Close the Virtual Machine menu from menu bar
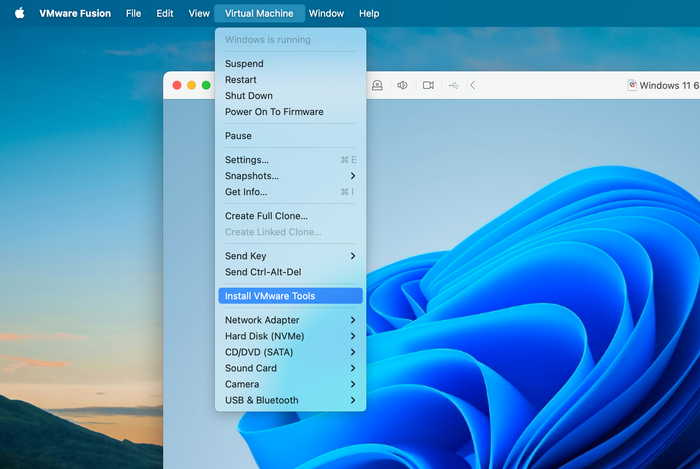 tap(259, 13)
